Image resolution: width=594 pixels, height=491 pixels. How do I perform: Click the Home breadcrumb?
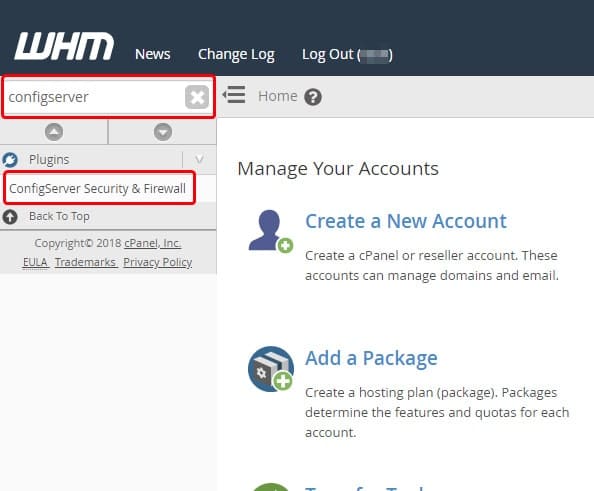click(278, 96)
